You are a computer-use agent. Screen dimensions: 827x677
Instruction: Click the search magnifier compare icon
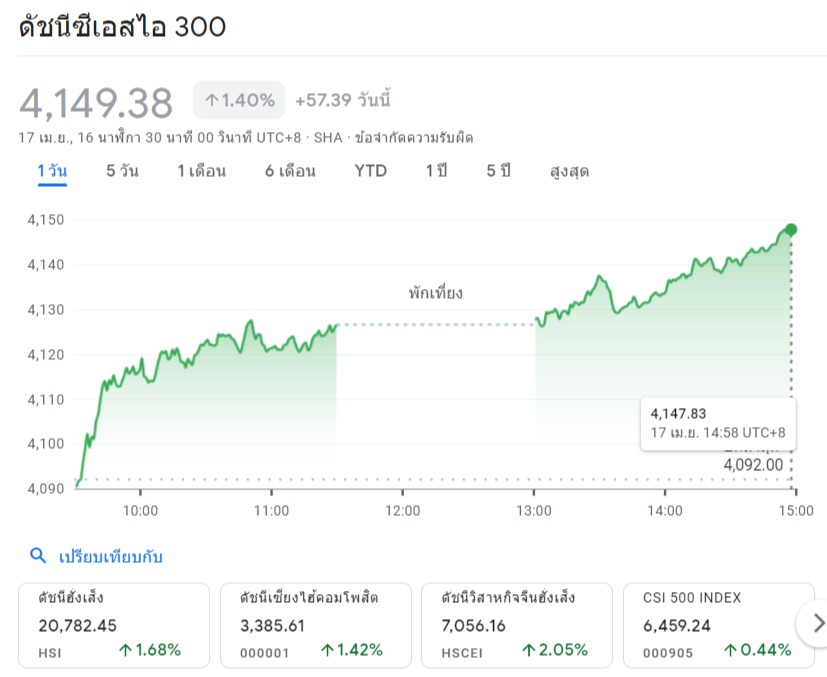tap(38, 556)
